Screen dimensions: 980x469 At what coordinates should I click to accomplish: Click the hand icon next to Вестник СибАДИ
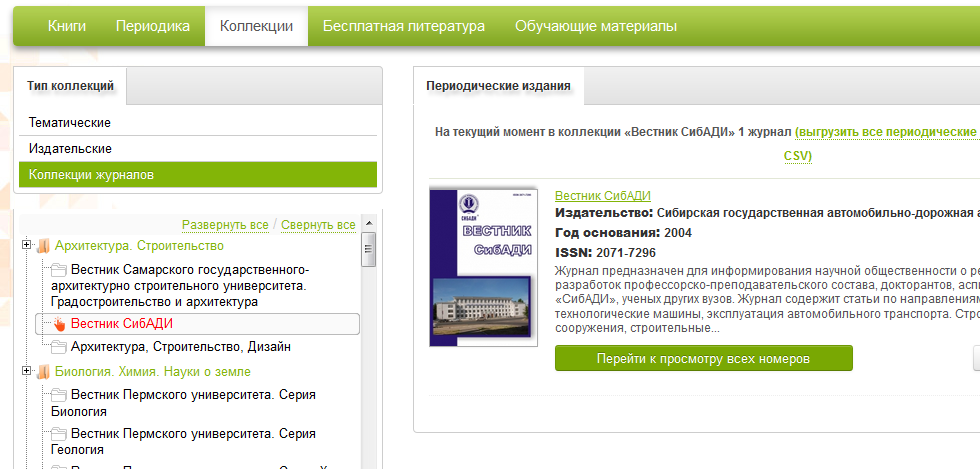tap(59, 324)
